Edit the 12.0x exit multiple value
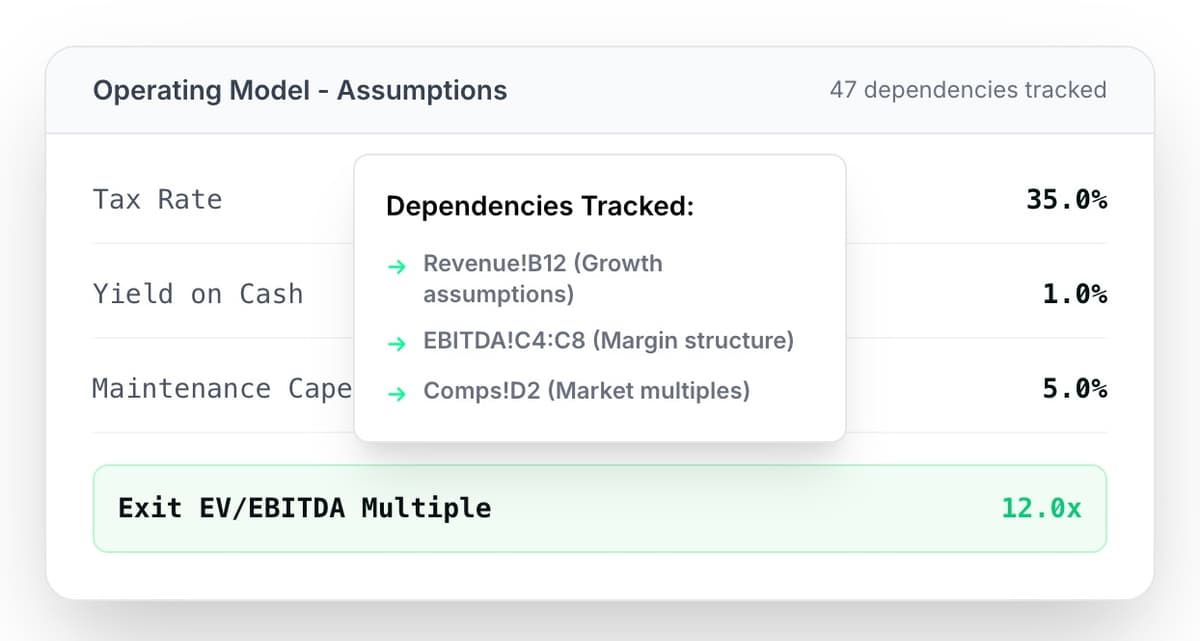This screenshot has width=1200, height=641. click(1041, 508)
